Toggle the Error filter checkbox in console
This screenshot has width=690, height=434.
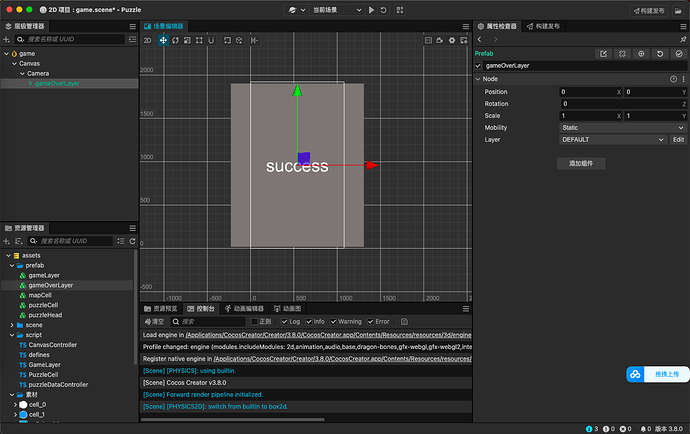click(x=370, y=321)
